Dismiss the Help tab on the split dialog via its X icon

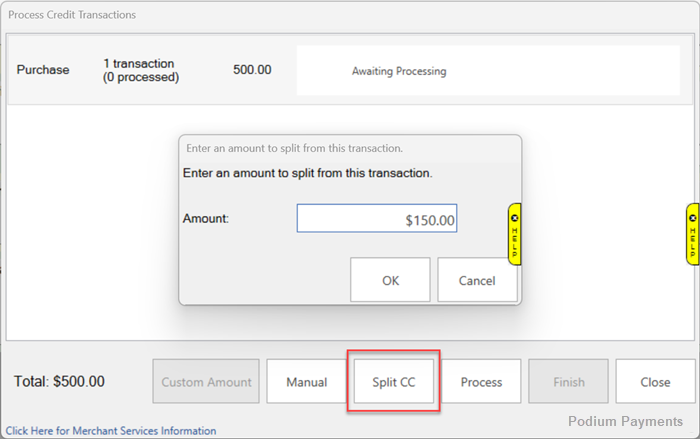click(x=514, y=217)
